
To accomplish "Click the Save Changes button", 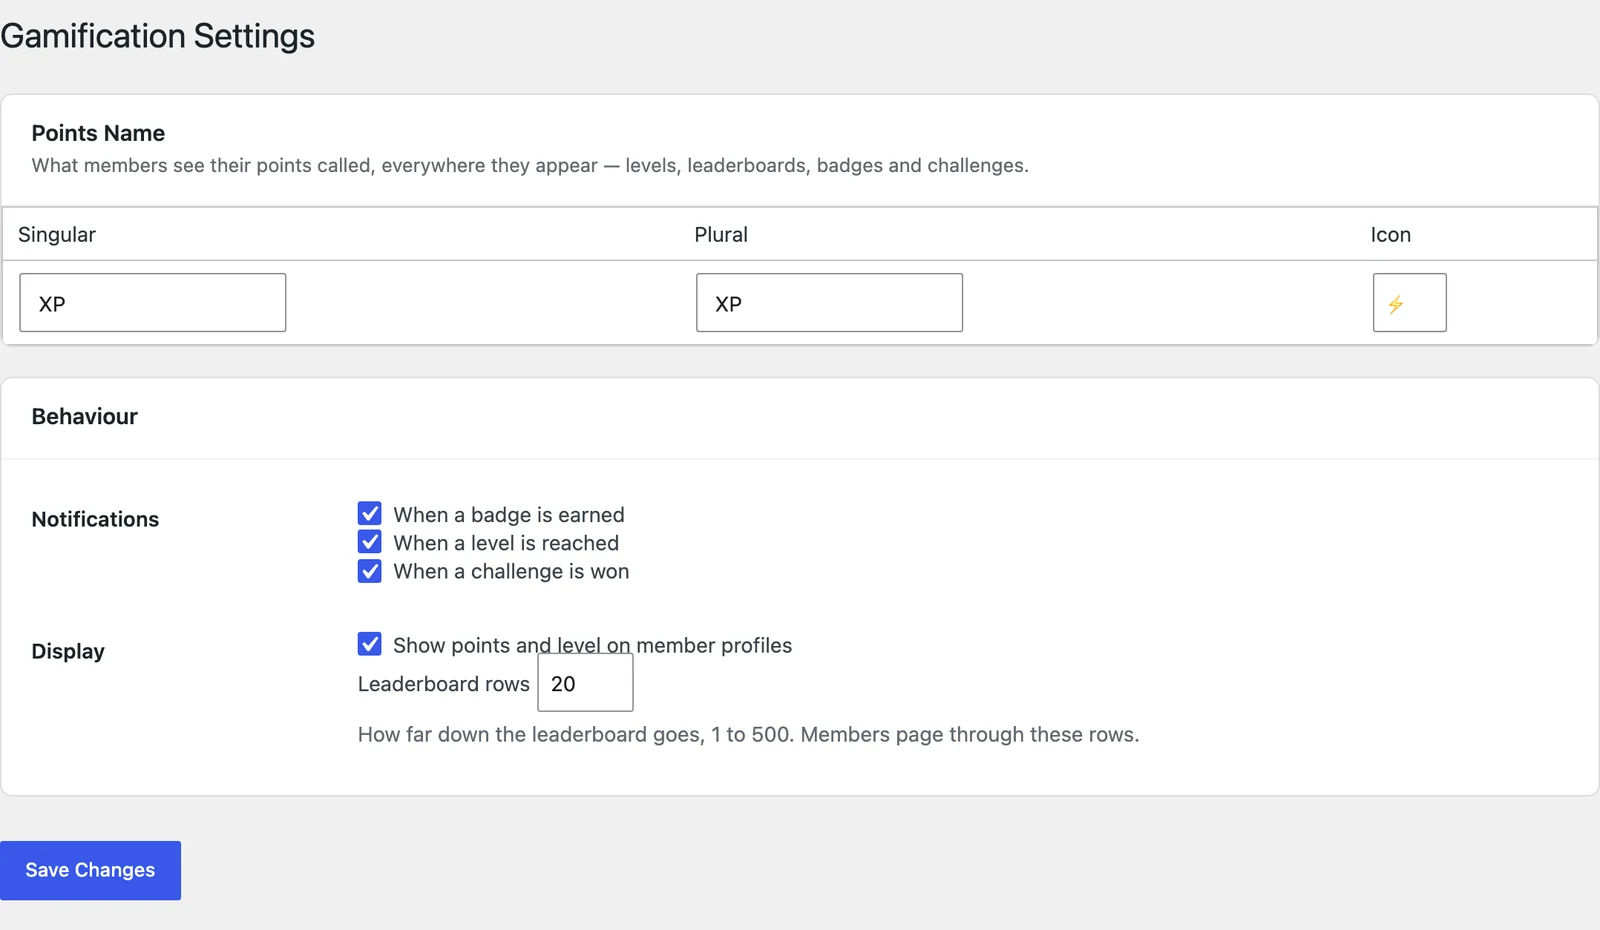I will [x=90, y=870].
